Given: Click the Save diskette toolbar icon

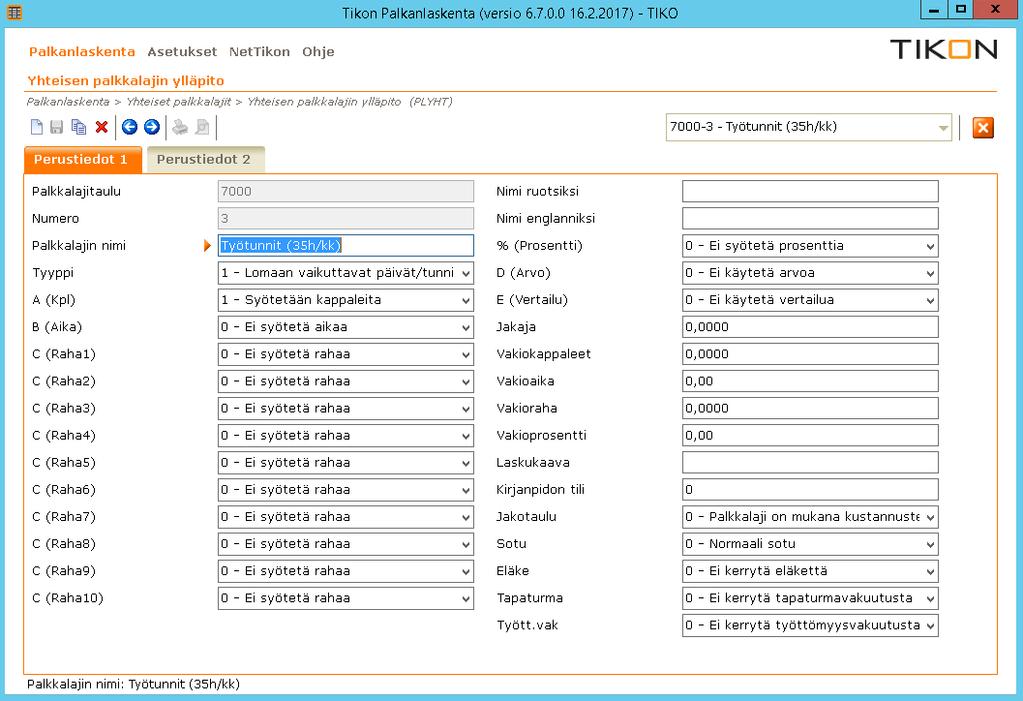Looking at the screenshot, I should 57,127.
